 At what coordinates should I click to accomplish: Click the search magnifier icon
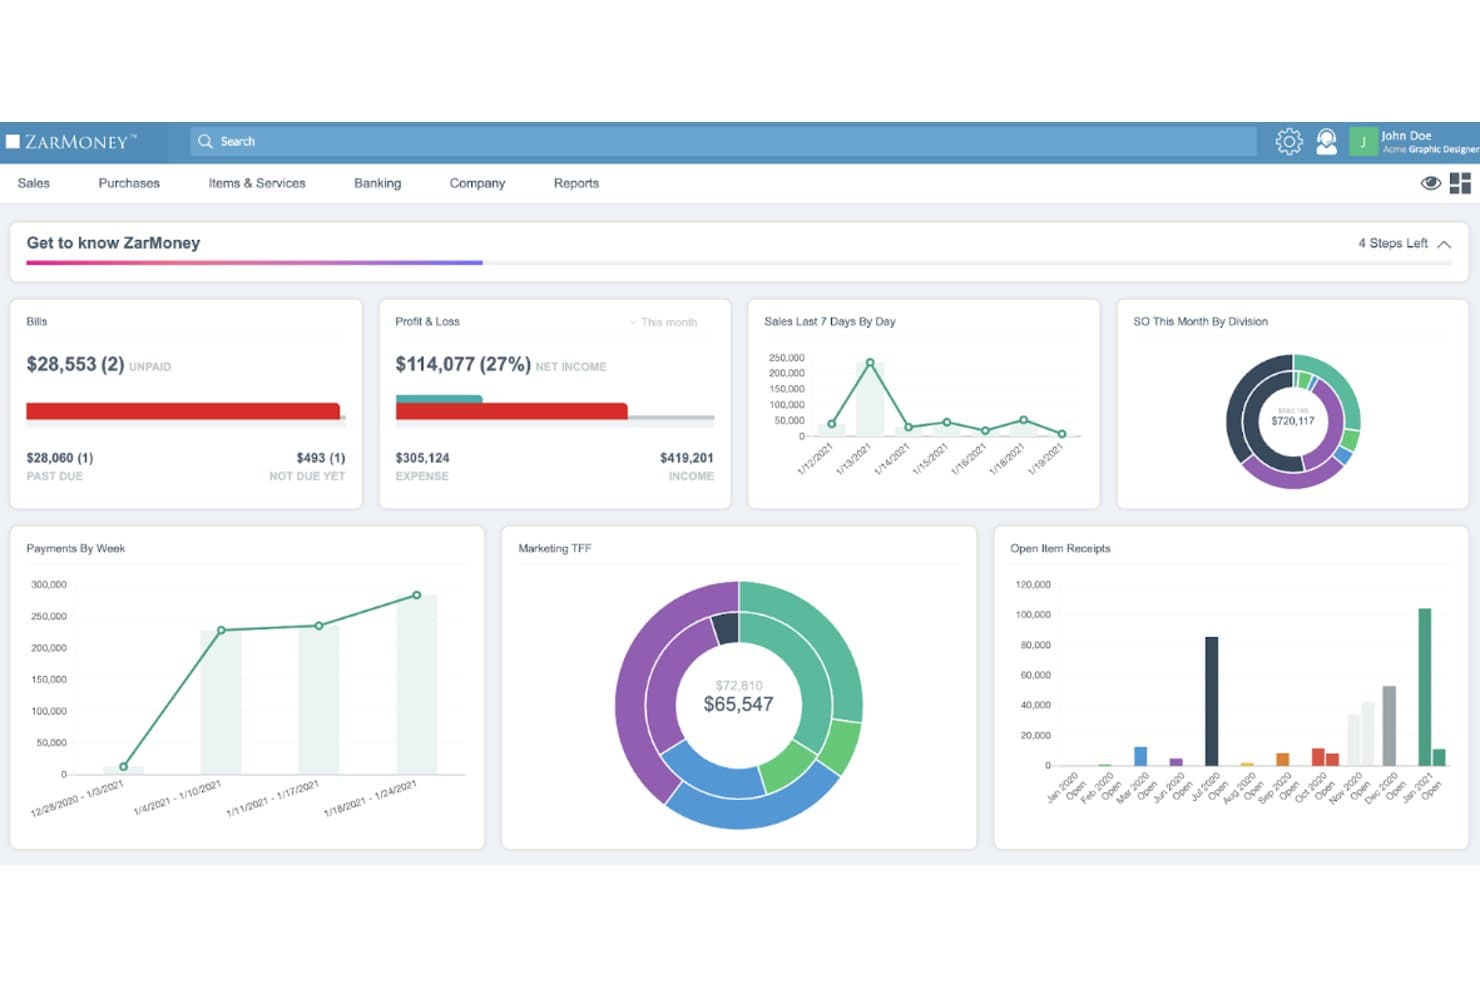(205, 141)
